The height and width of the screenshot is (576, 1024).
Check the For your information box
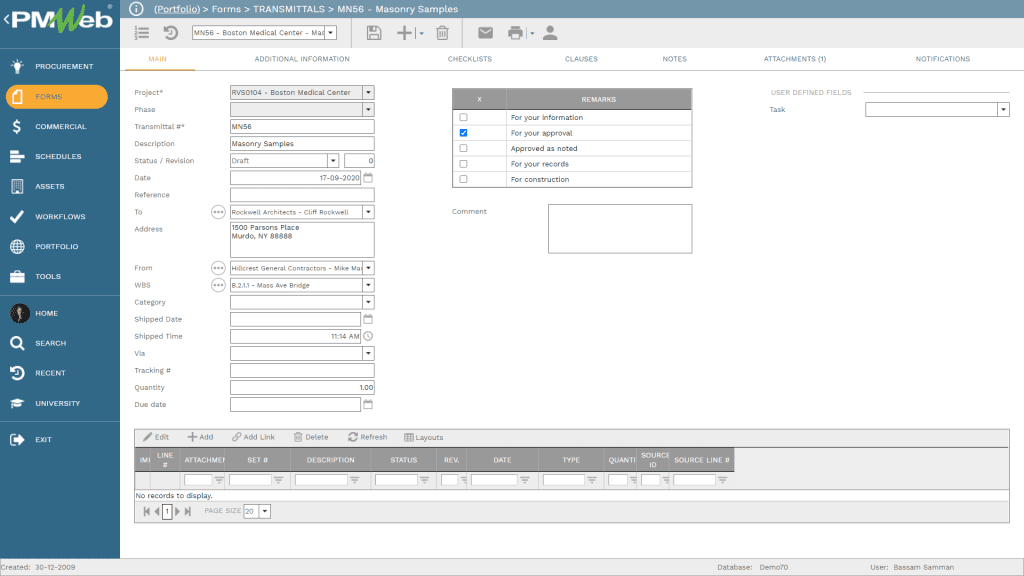(464, 118)
